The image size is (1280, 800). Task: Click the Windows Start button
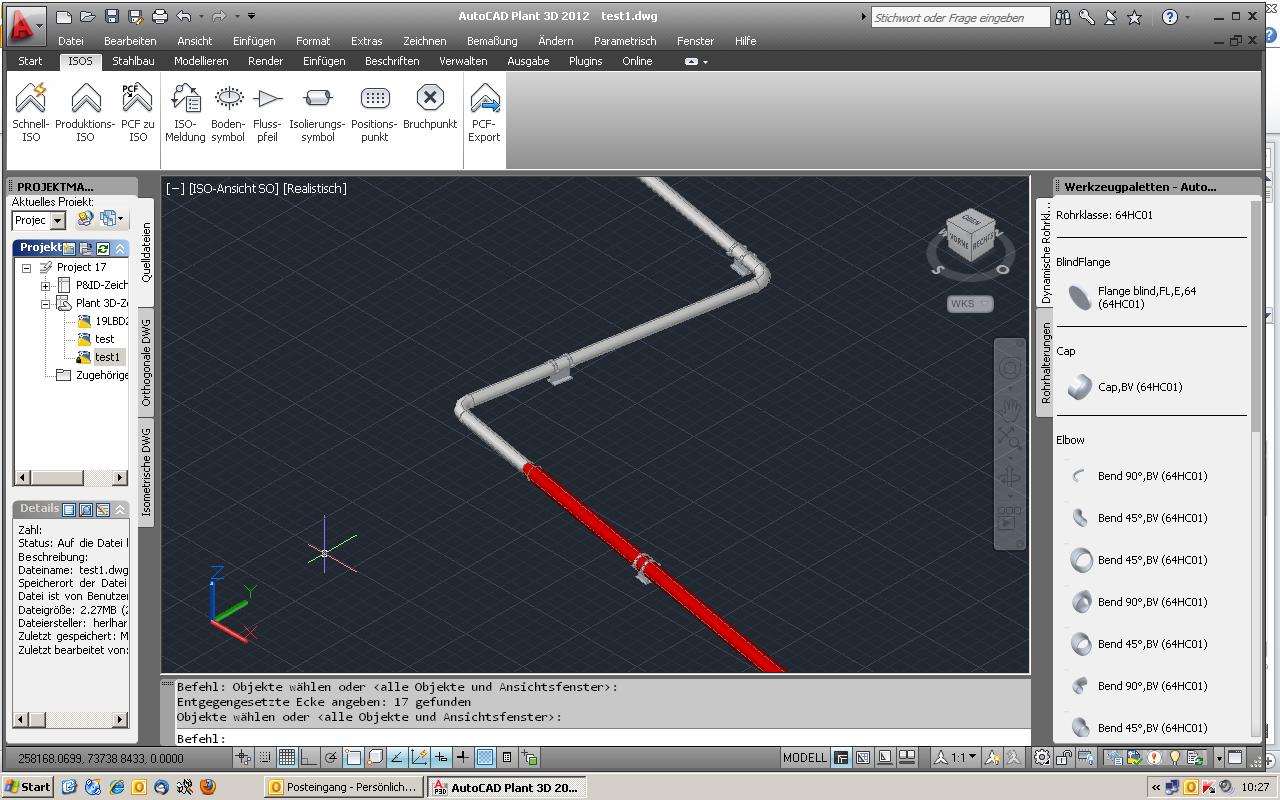27,787
